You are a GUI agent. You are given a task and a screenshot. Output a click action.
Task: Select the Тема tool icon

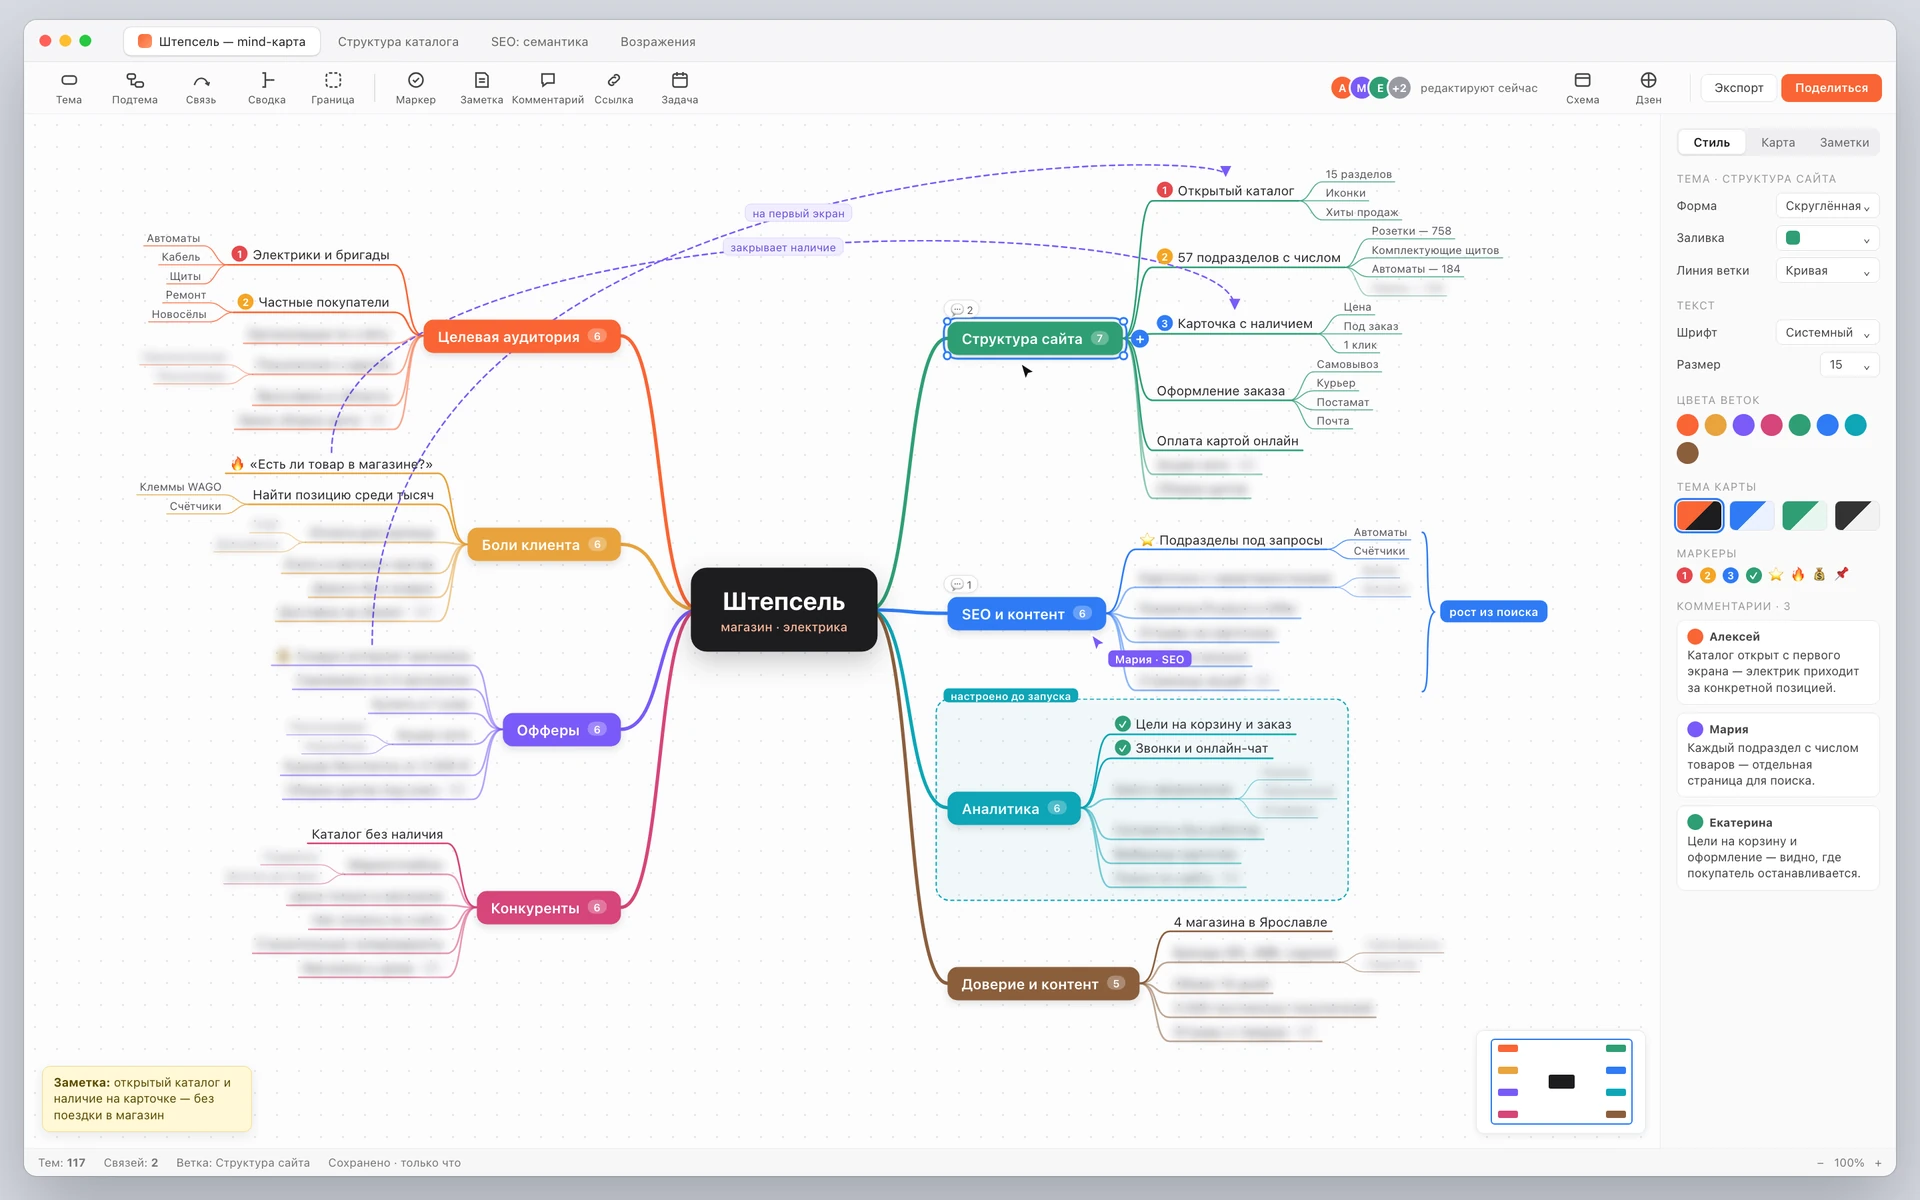[69, 80]
